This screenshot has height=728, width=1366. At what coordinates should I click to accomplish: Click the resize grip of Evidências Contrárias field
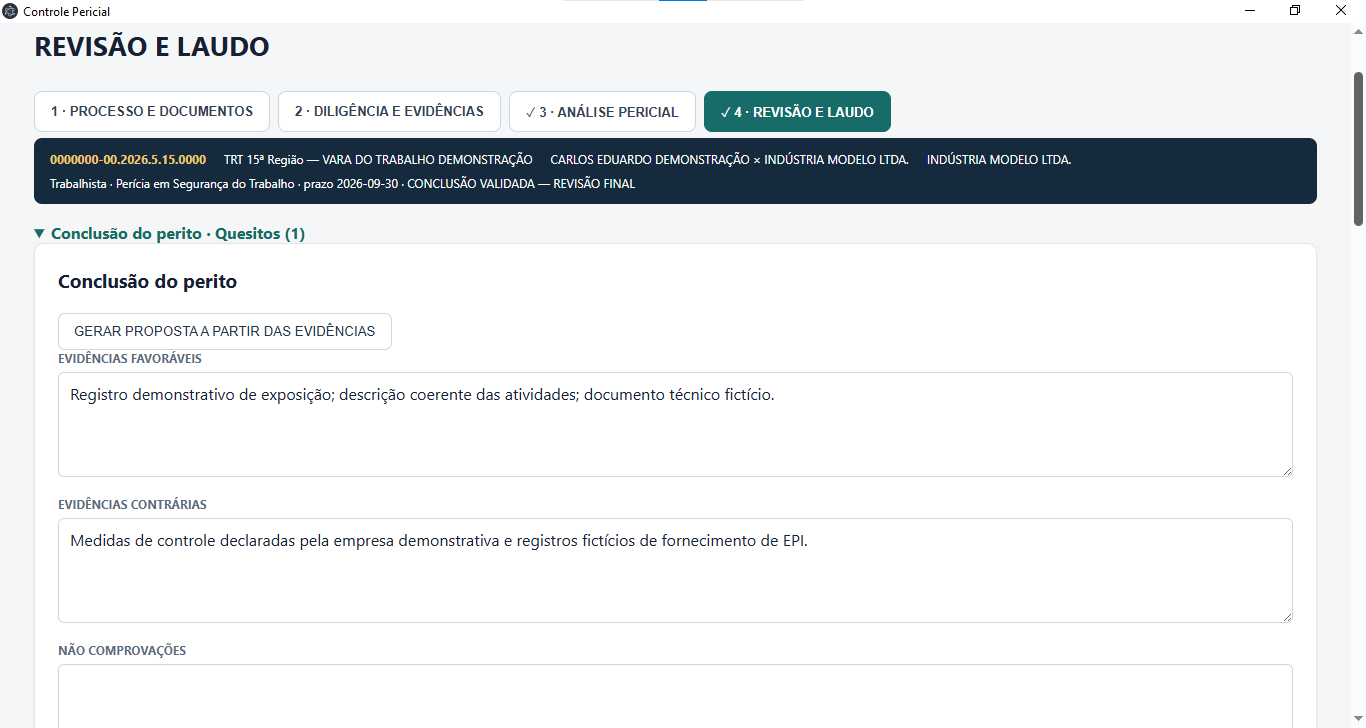[x=1286, y=616]
